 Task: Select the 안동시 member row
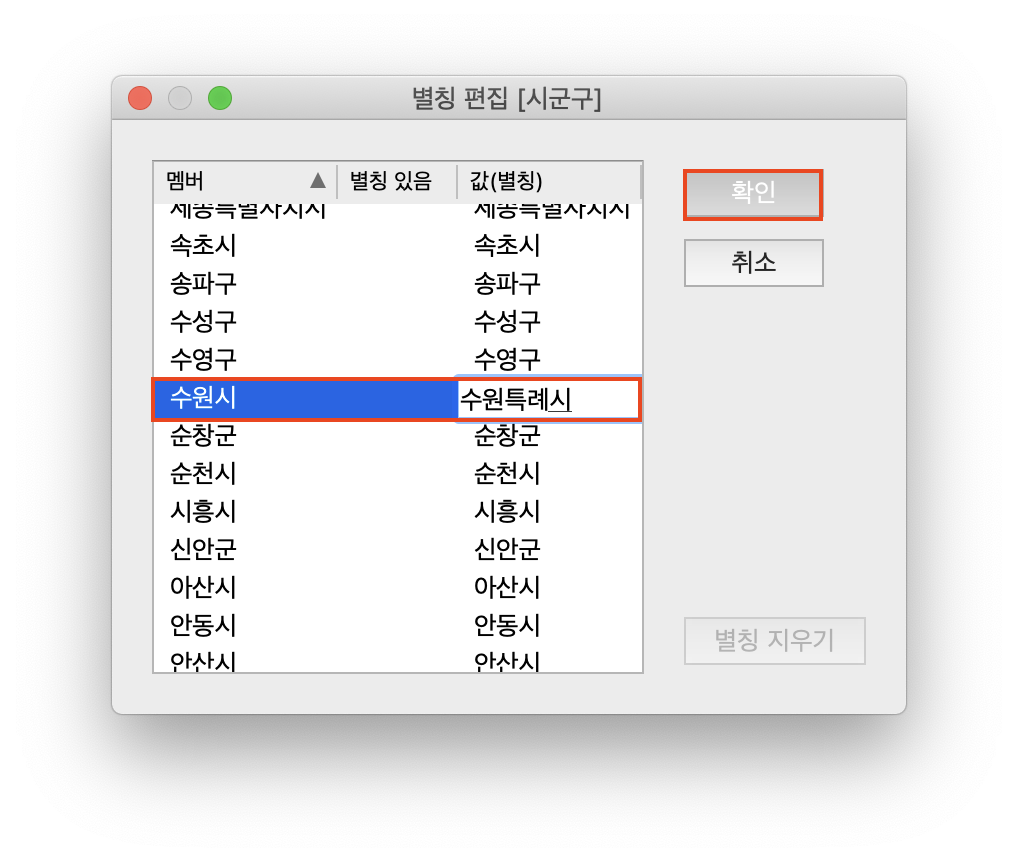coord(397,625)
